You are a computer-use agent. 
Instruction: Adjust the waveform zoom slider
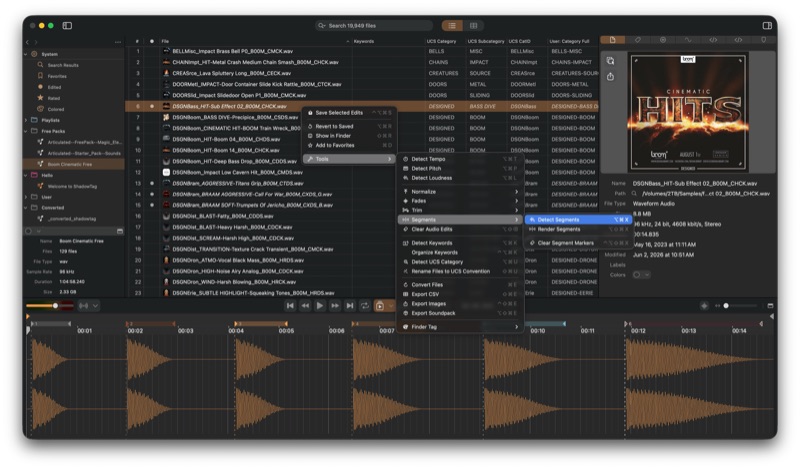pos(726,306)
